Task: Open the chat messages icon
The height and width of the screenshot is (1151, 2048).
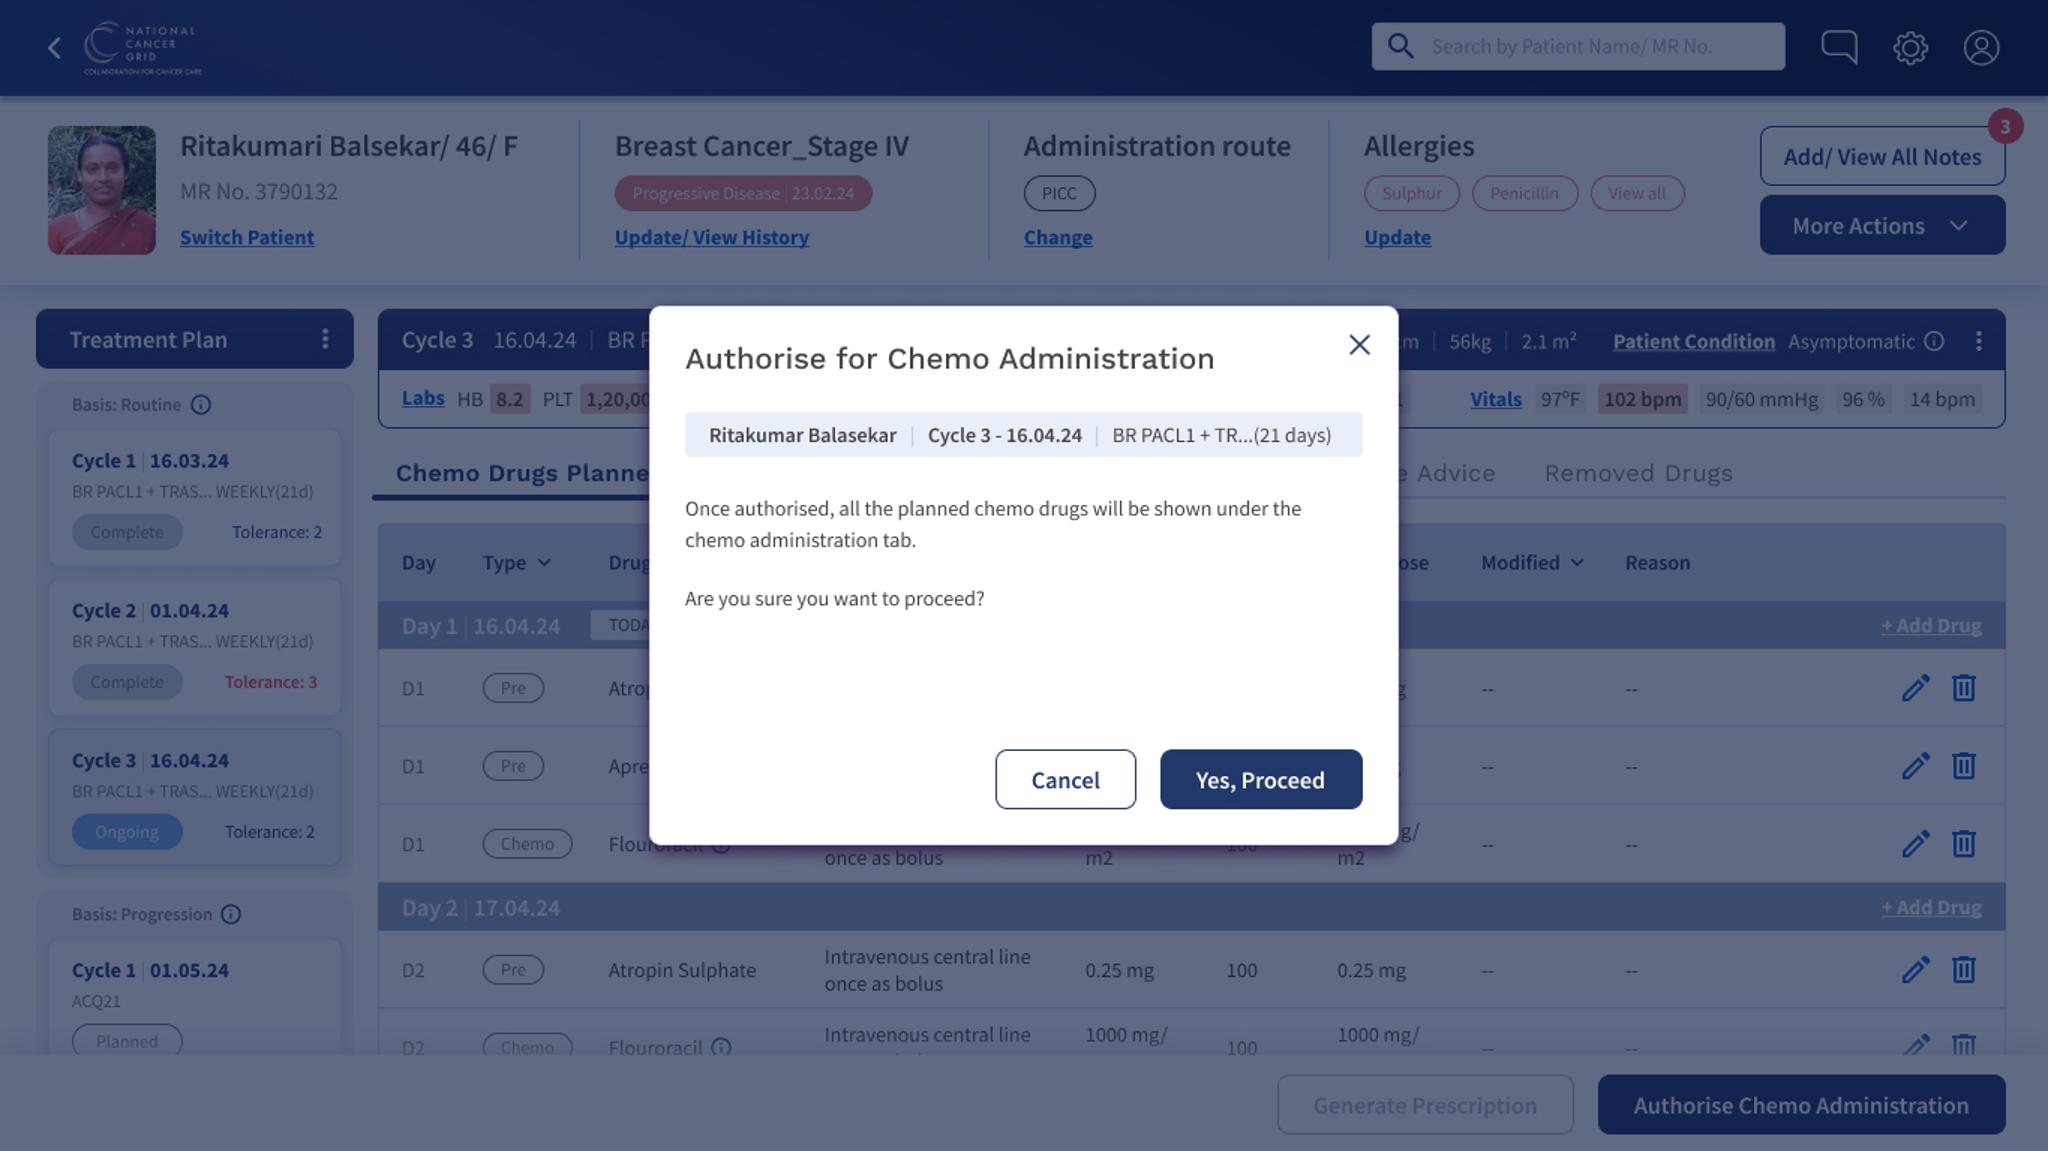Action: (1840, 45)
